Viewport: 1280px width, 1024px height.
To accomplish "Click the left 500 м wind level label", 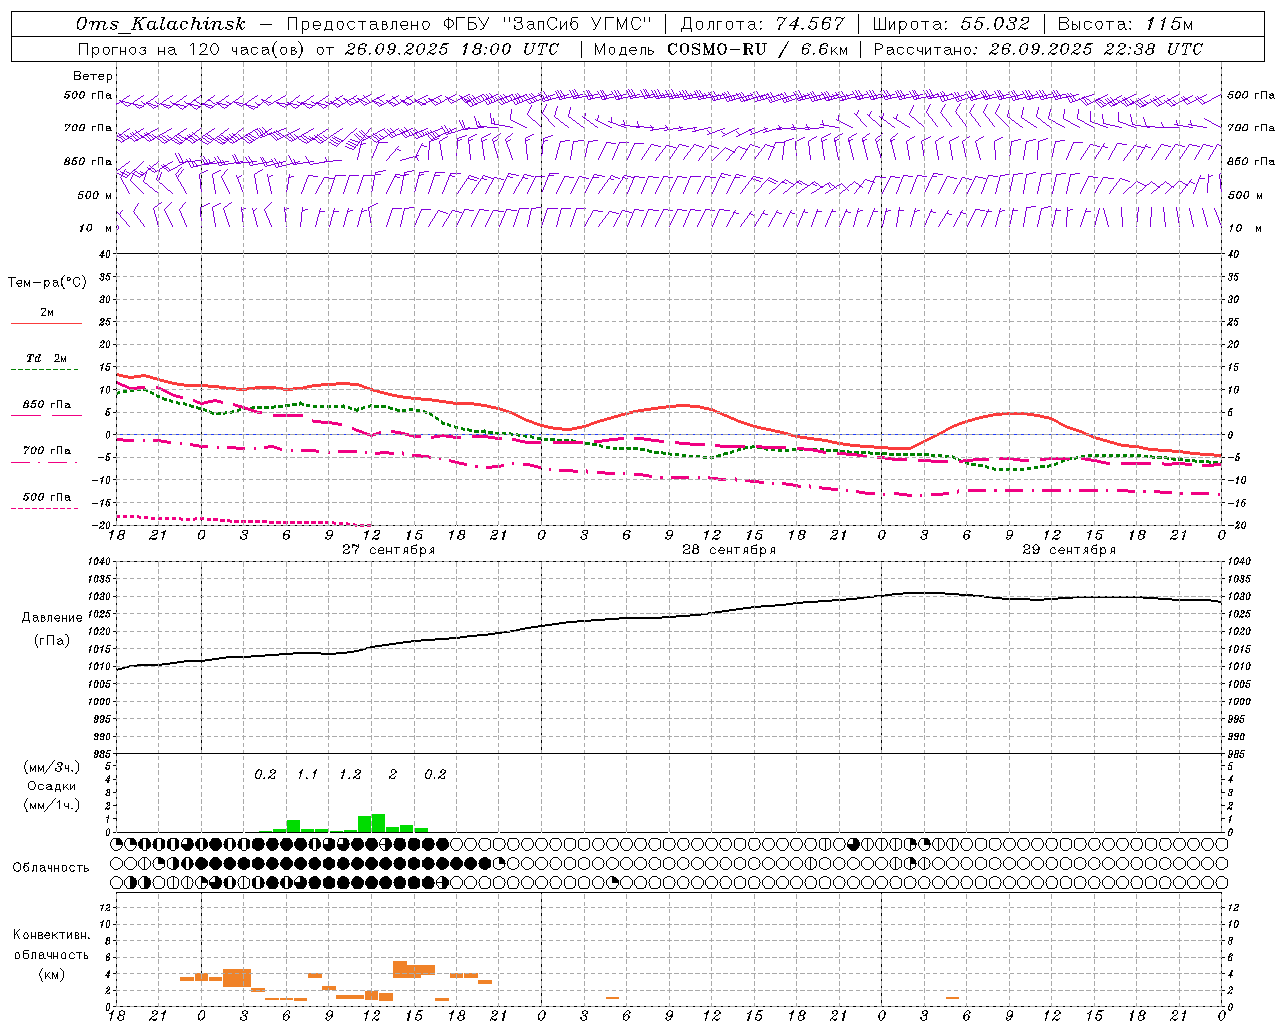I will [x=95, y=195].
